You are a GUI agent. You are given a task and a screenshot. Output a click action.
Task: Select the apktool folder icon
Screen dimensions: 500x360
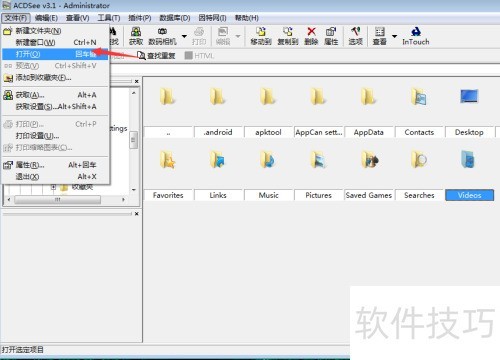268,97
